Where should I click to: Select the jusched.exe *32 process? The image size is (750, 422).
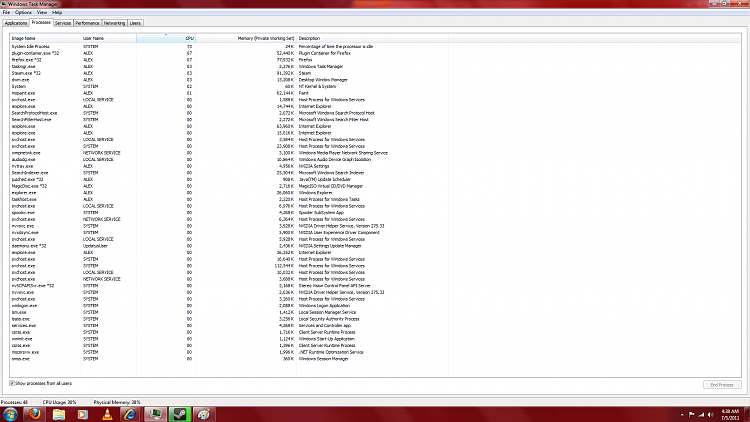point(230,179)
